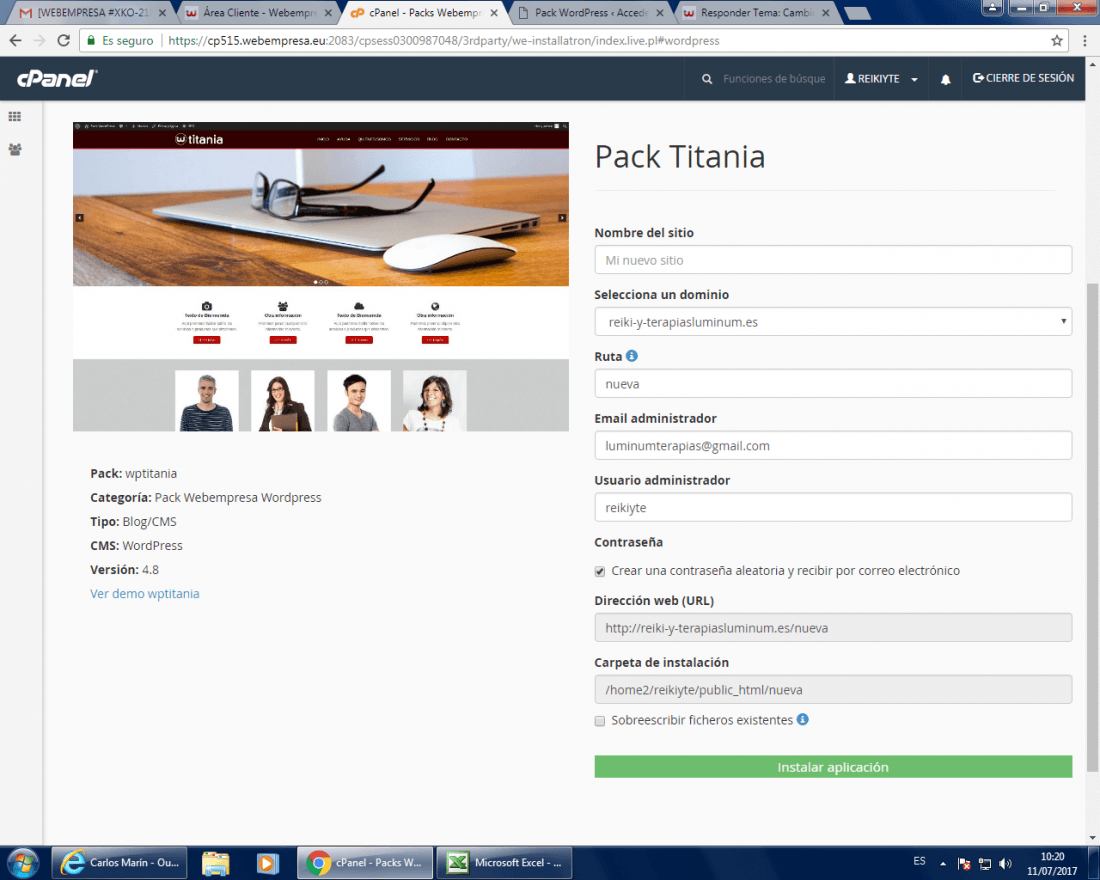The image size is (1100, 880).
Task: Click the browser back arrow
Action: pyautogui.click(x=15, y=41)
